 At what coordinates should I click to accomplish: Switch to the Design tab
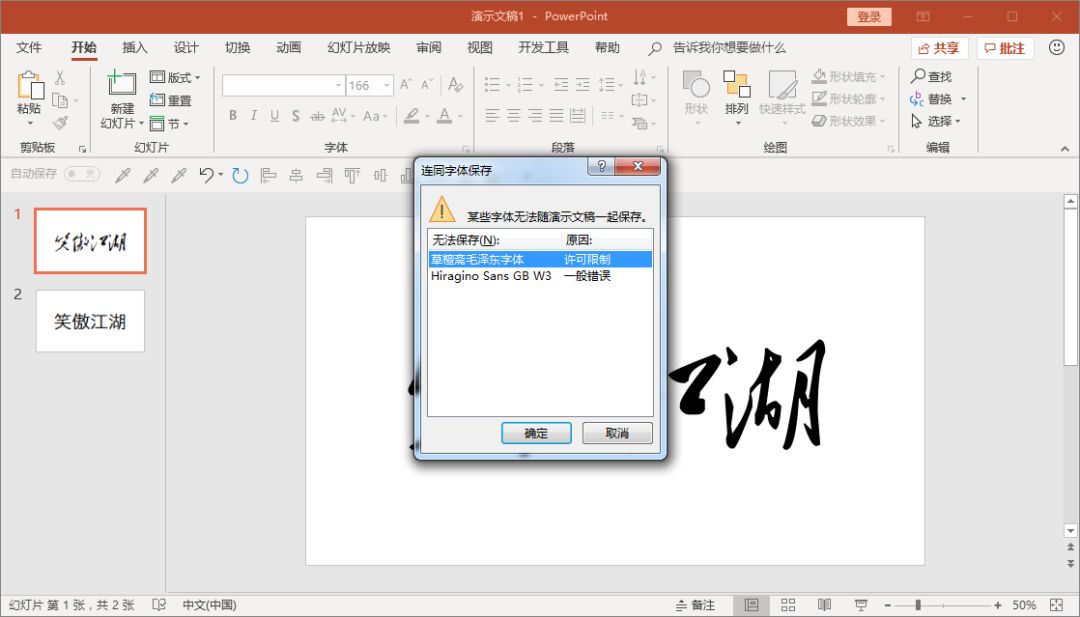(186, 48)
